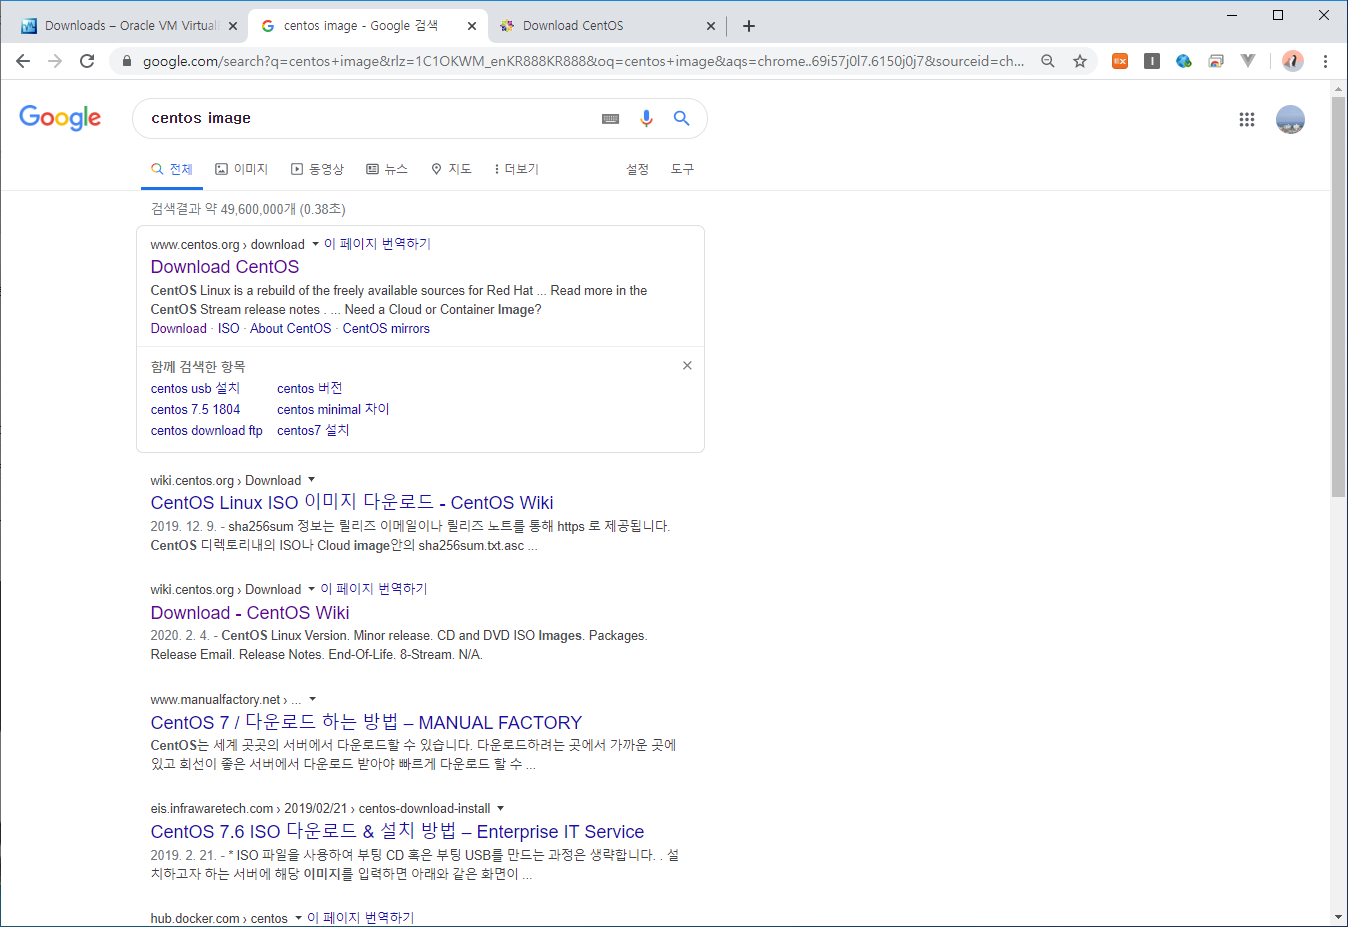
Task: Select the 동영상 search tab
Action: (317, 169)
